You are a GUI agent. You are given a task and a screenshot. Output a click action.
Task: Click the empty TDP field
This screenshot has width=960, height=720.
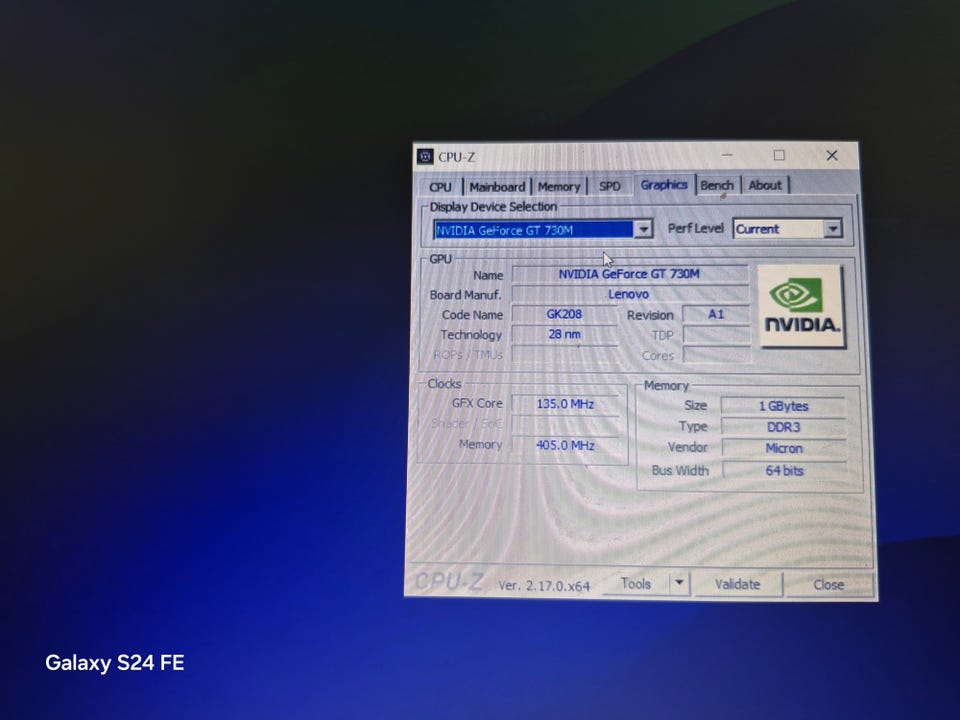click(716, 335)
